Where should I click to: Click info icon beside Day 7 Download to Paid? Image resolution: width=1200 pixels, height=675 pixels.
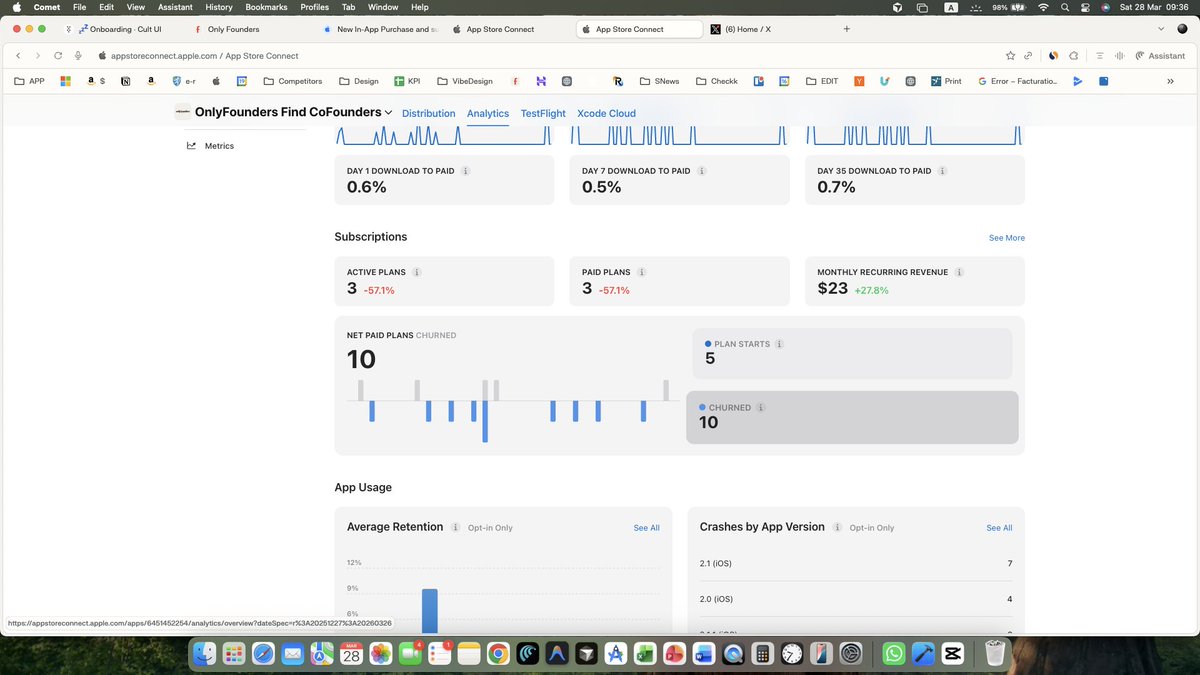(702, 171)
